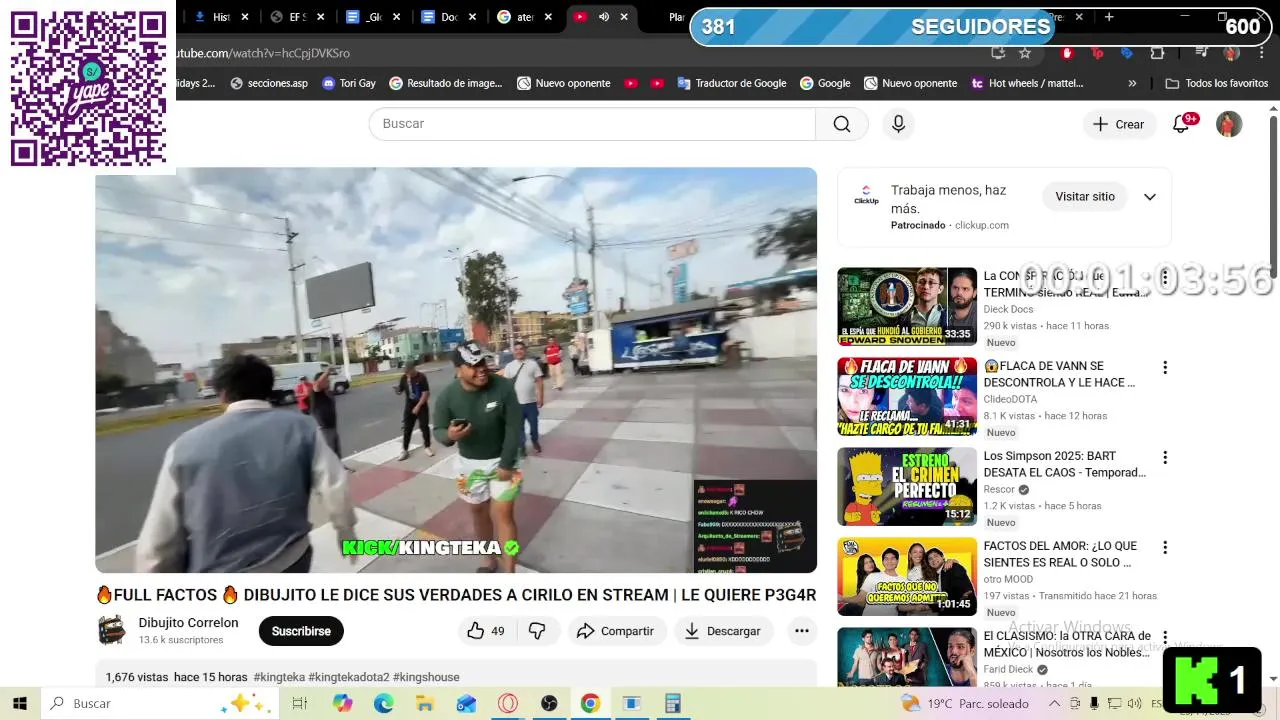The width and height of the screenshot is (1280, 720).
Task: Open secciones.asp bookmark
Action: (x=269, y=84)
